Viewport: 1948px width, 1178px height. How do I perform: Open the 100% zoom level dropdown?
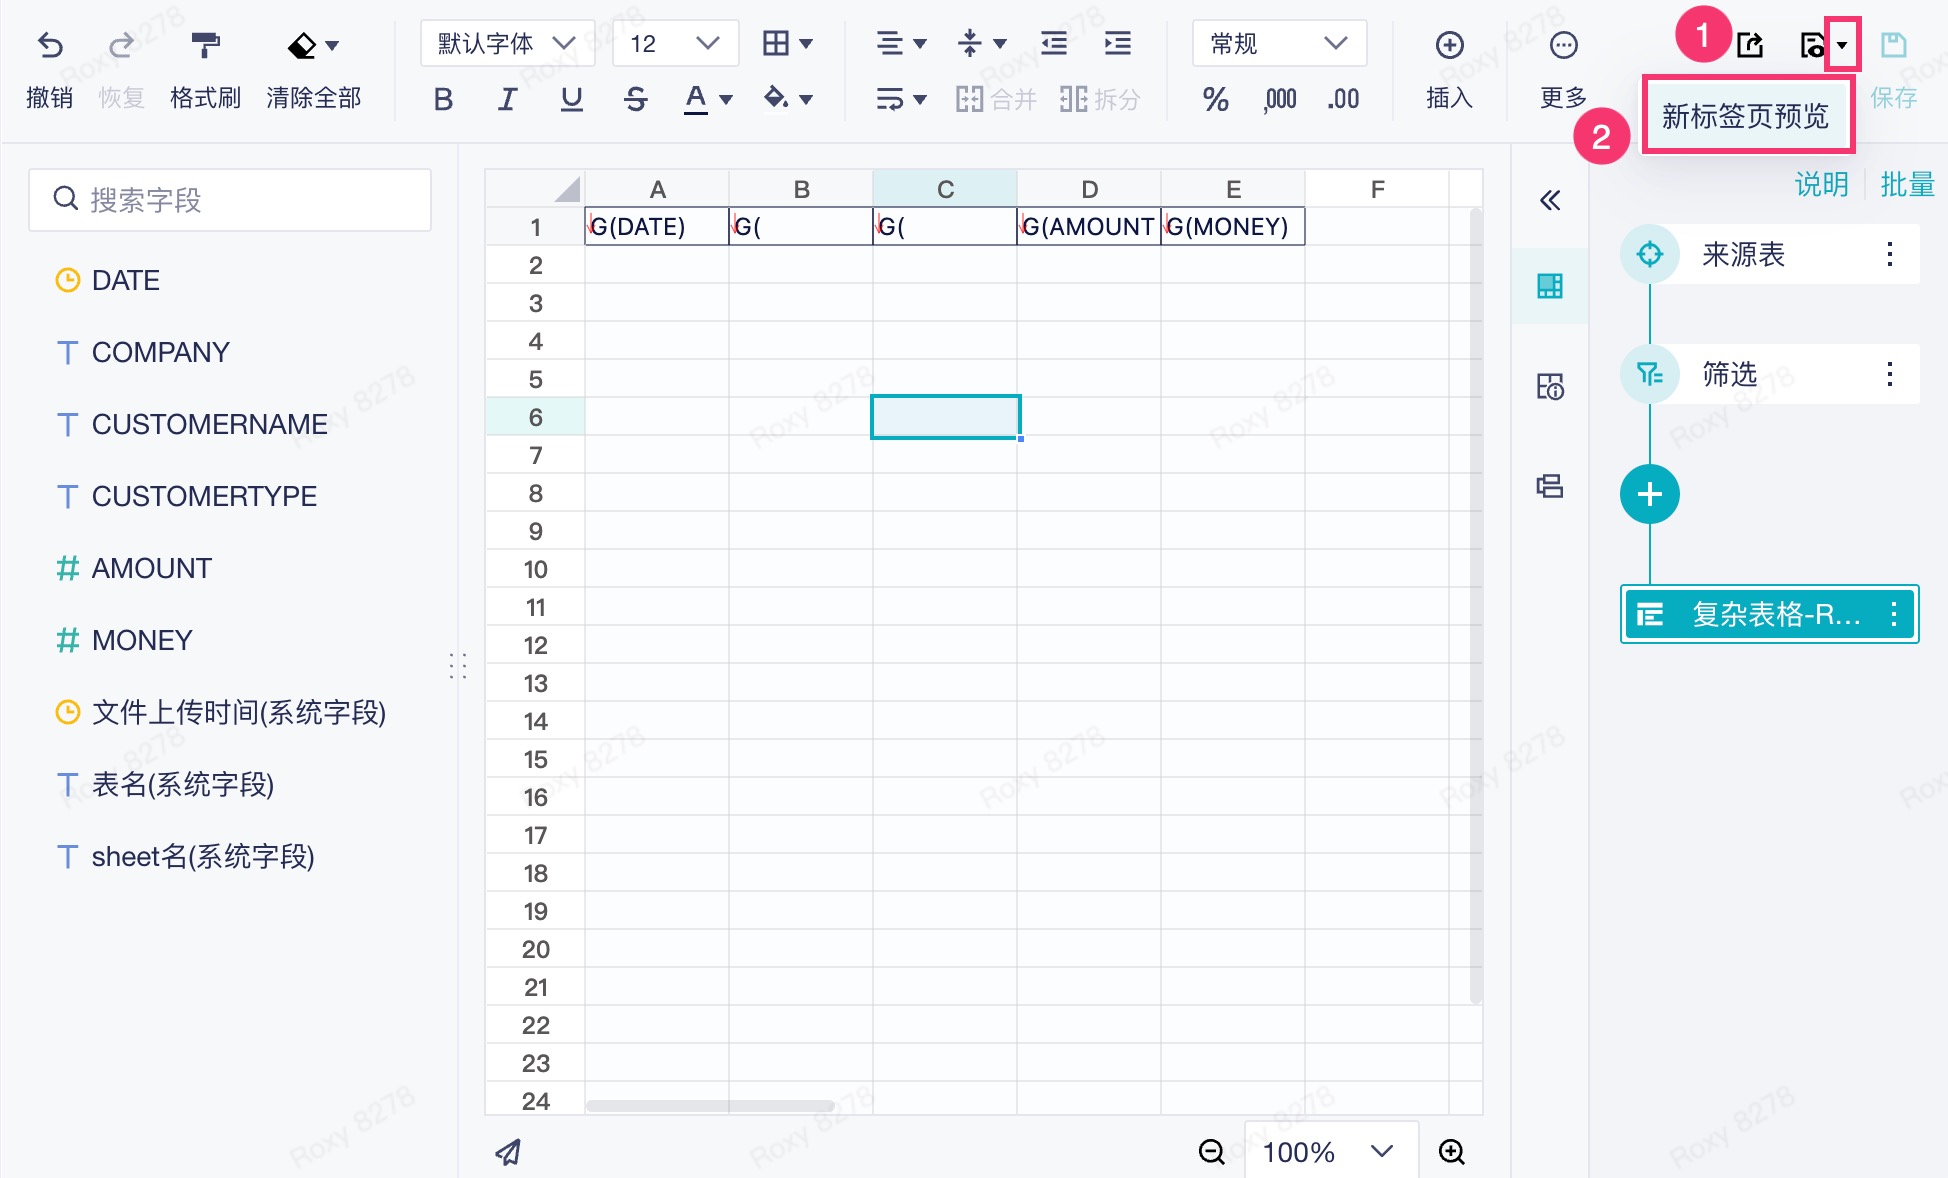tap(1329, 1152)
